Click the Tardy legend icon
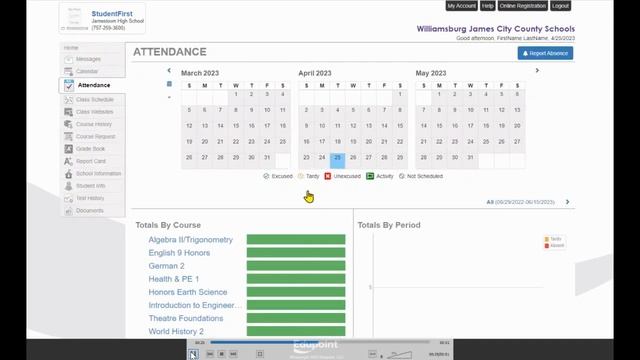The width and height of the screenshot is (640, 360). pyautogui.click(x=301, y=176)
